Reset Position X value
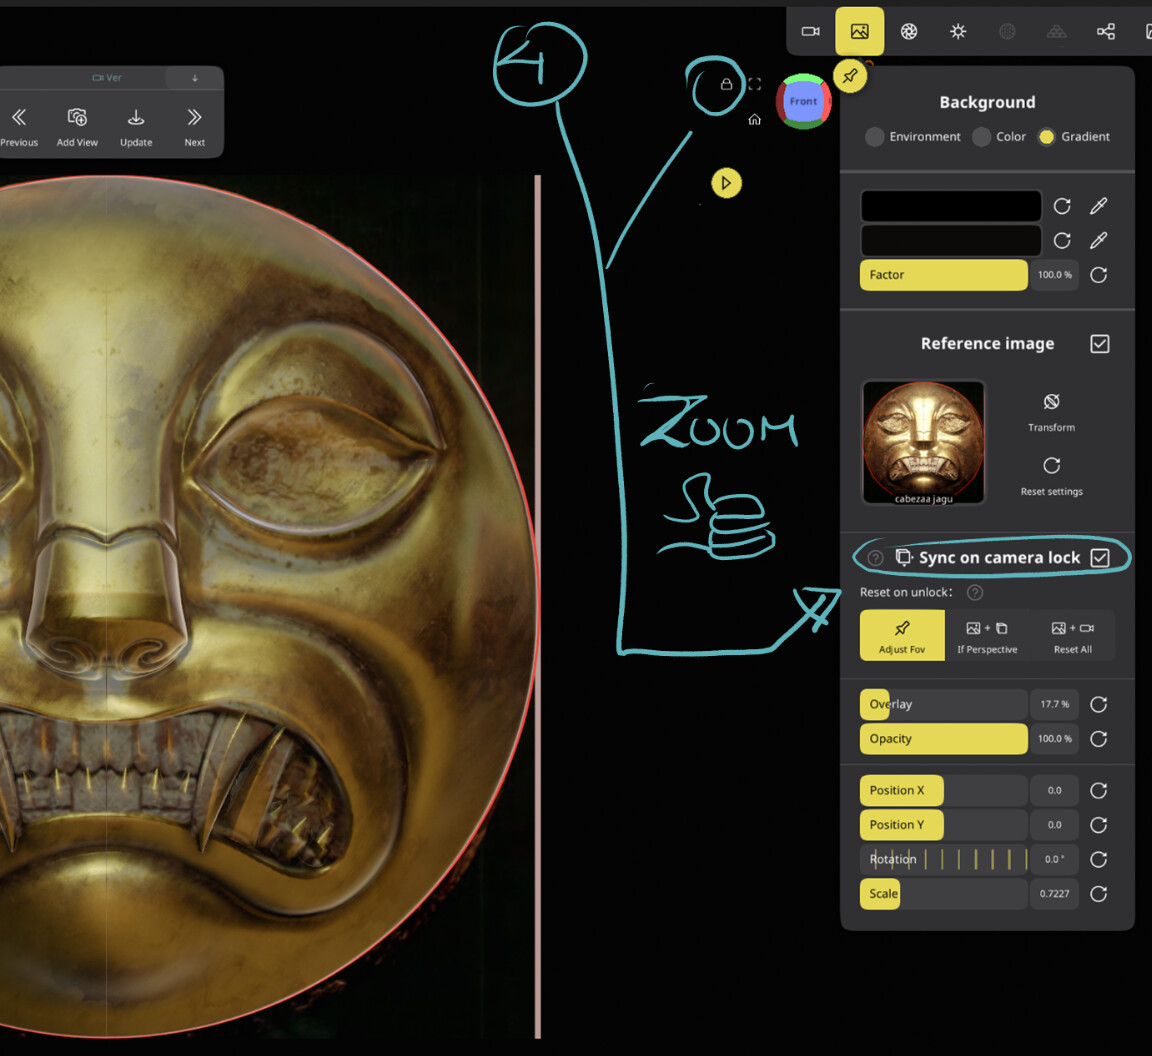The height and width of the screenshot is (1056, 1152). pos(1098,791)
